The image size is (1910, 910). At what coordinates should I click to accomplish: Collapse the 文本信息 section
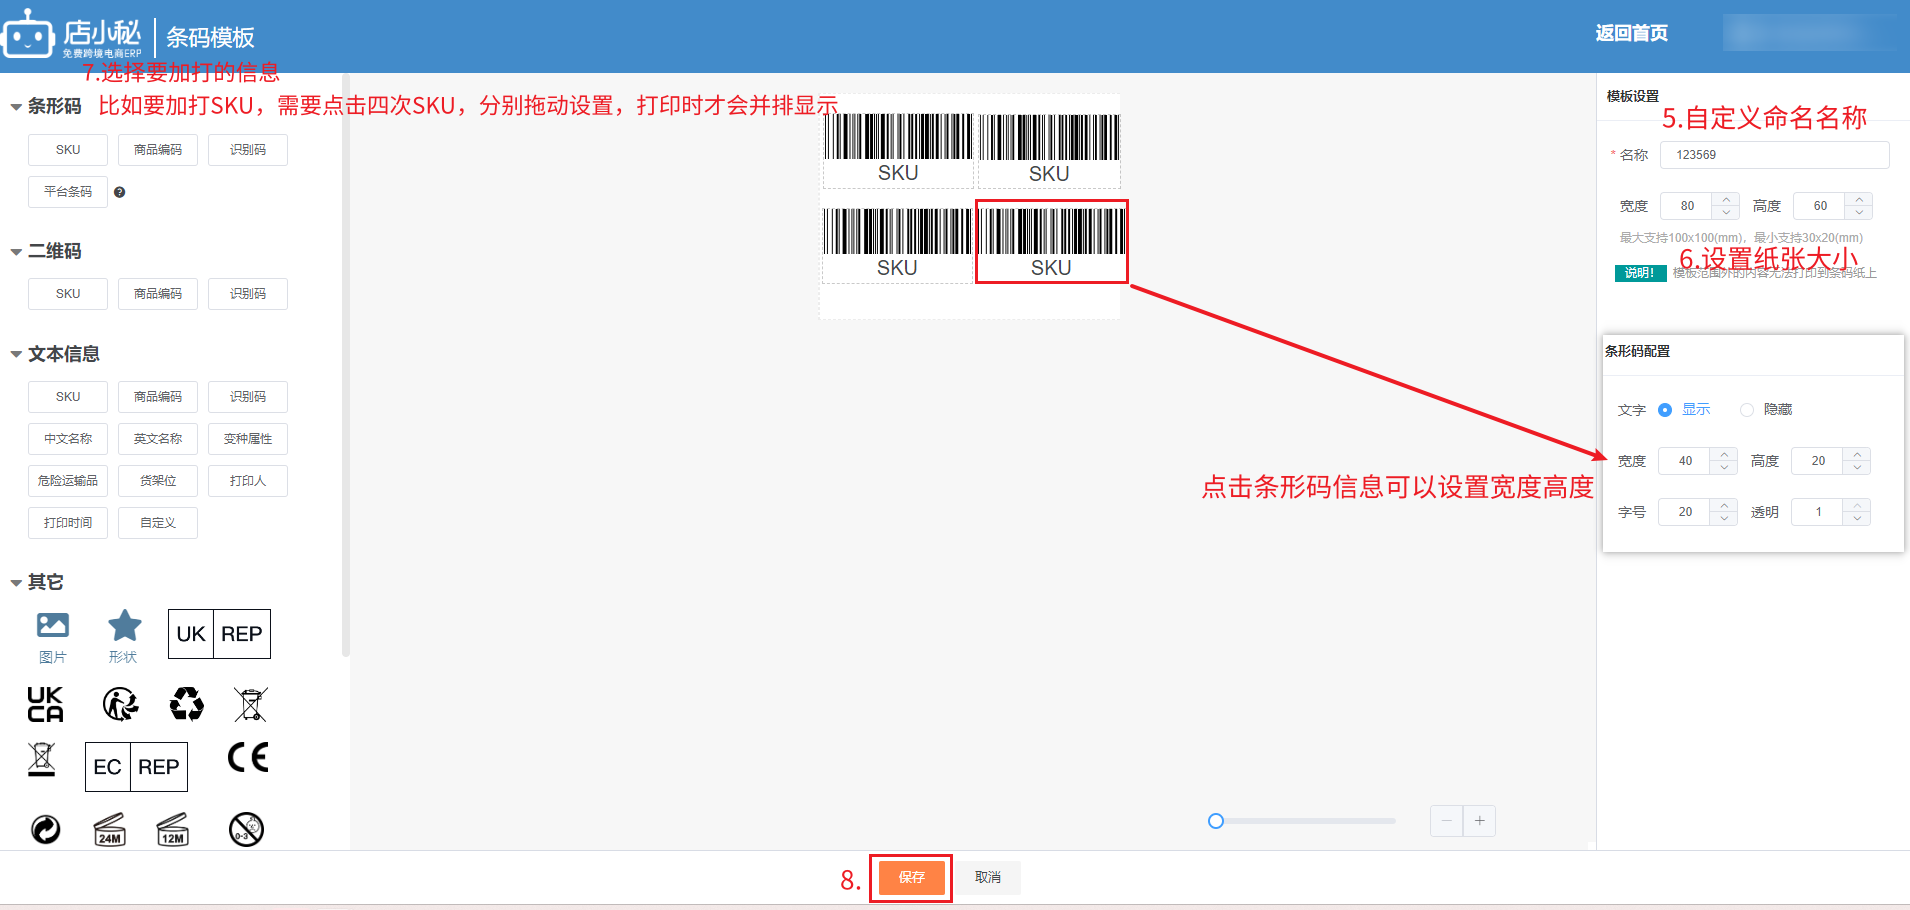click(16, 354)
